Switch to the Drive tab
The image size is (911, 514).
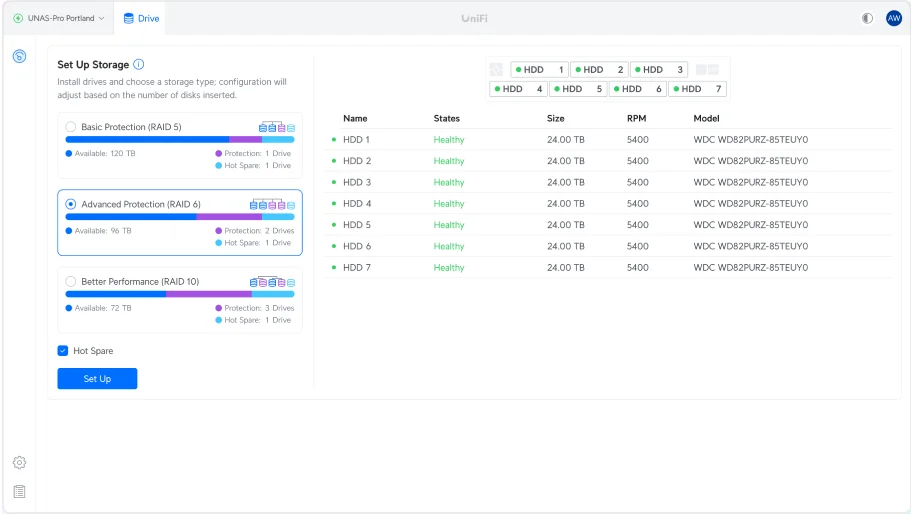[141, 19]
